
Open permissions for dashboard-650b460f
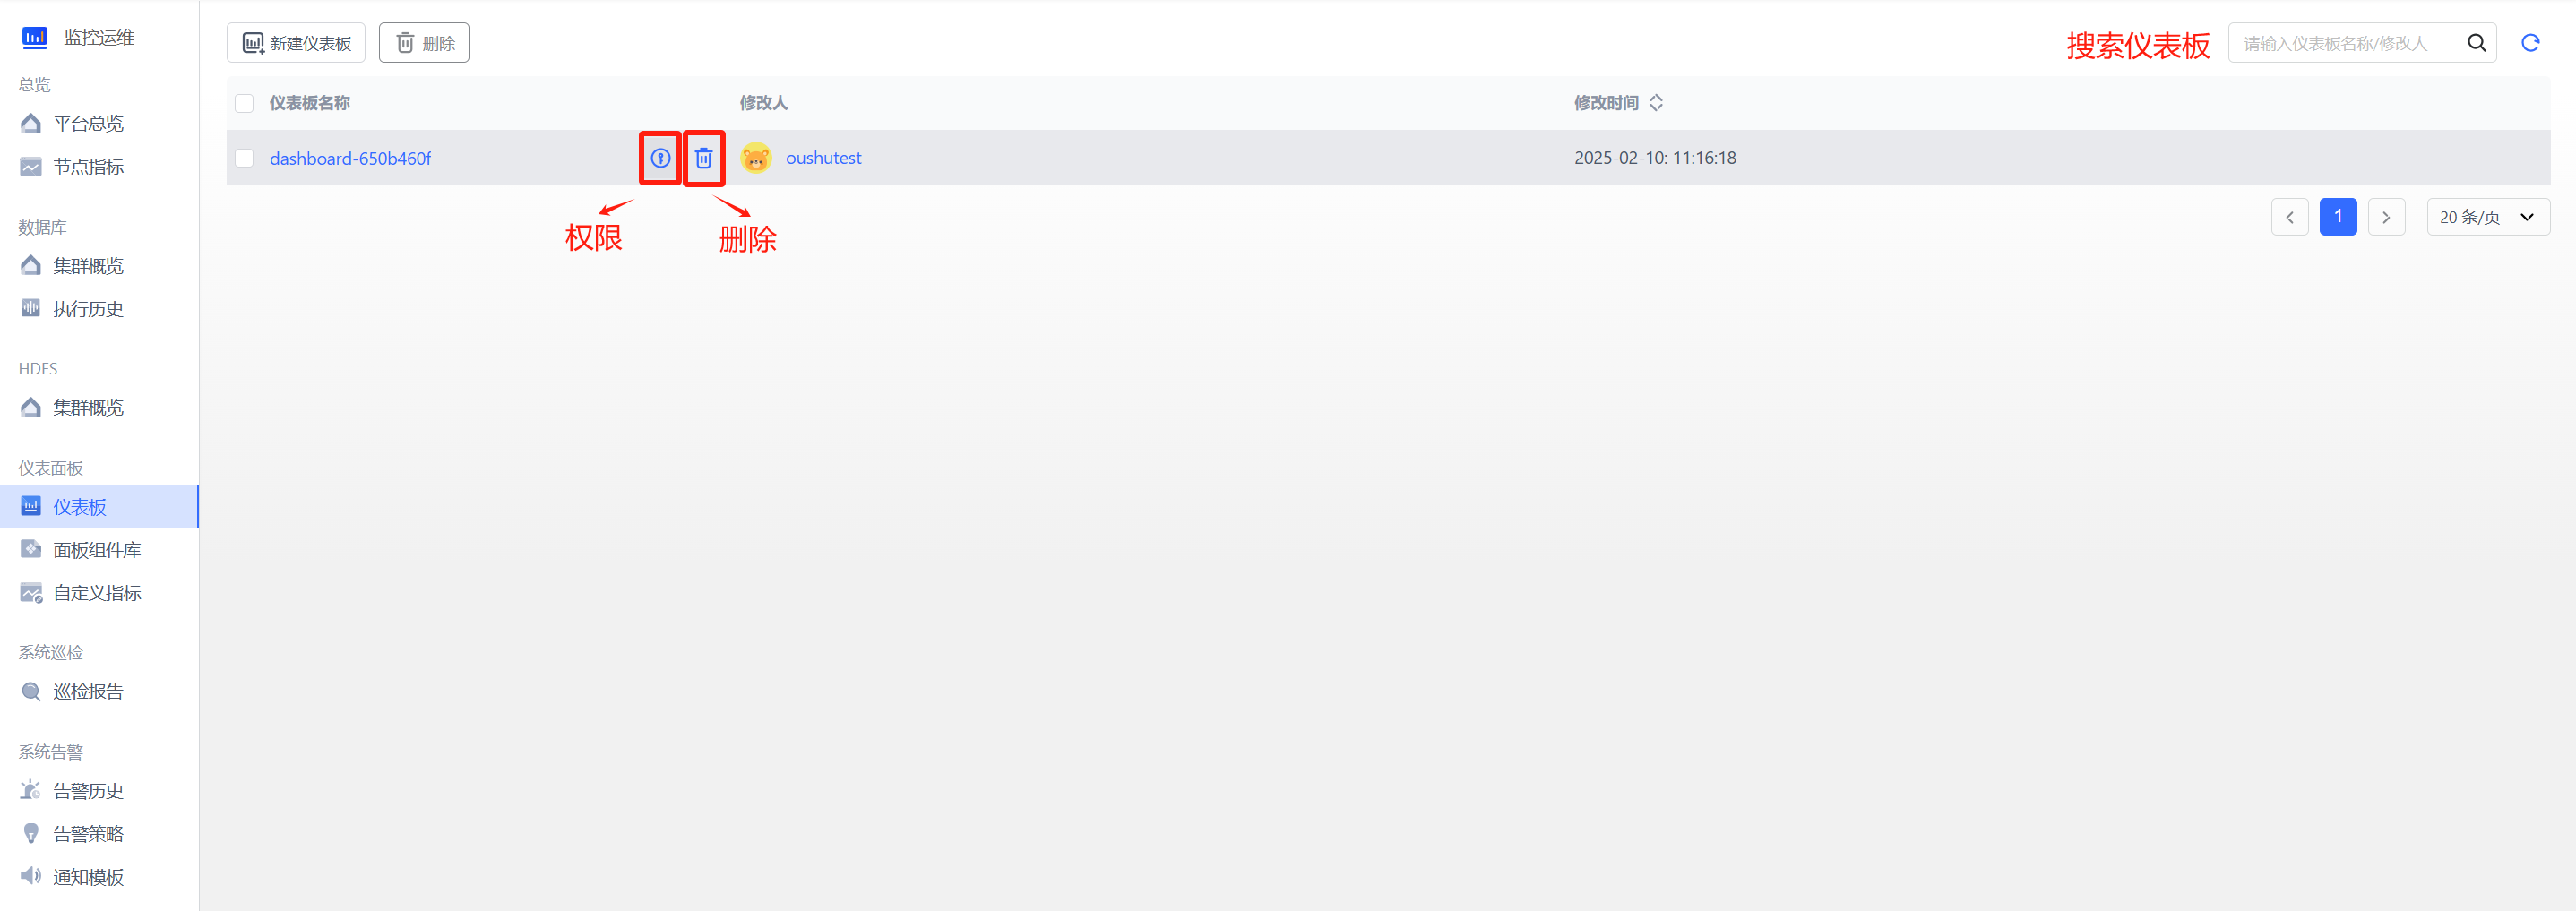click(660, 158)
